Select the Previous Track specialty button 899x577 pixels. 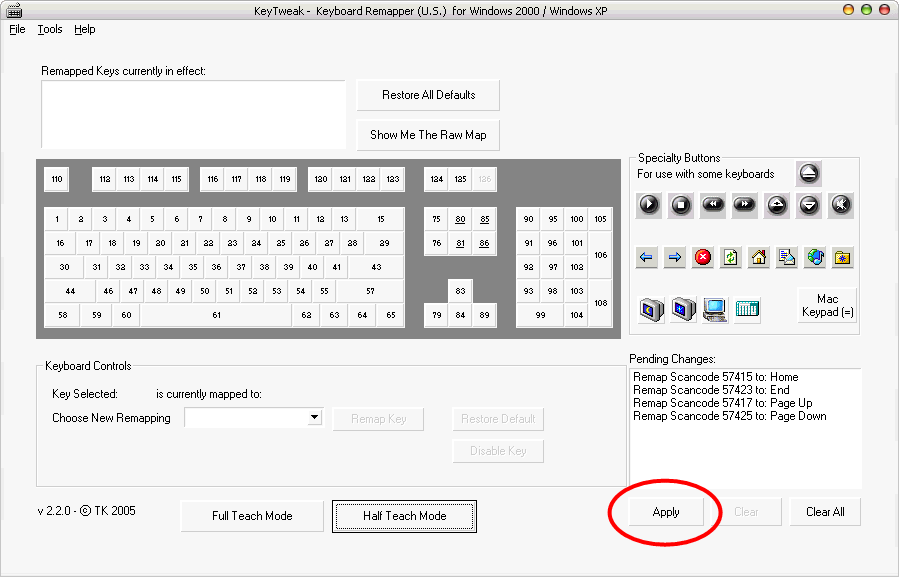[x=713, y=205]
